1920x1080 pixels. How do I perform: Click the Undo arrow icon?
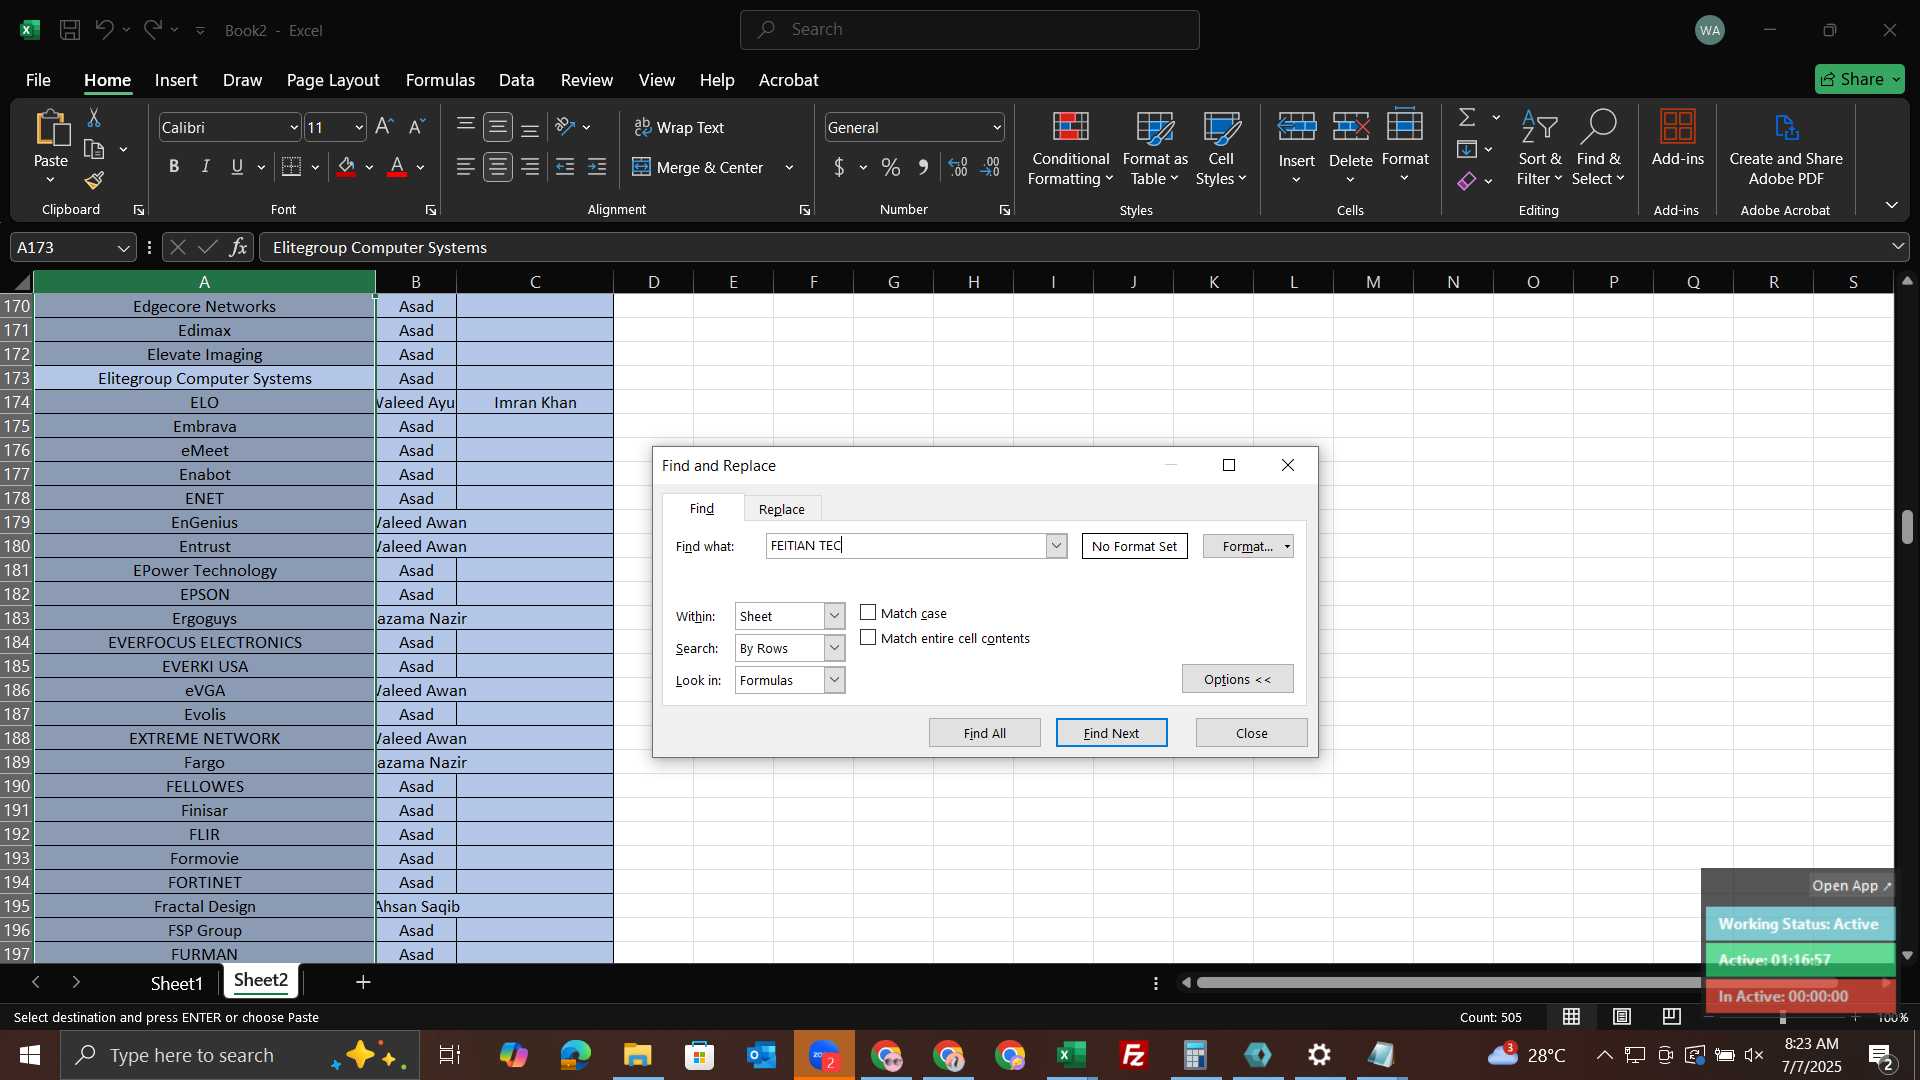104,30
